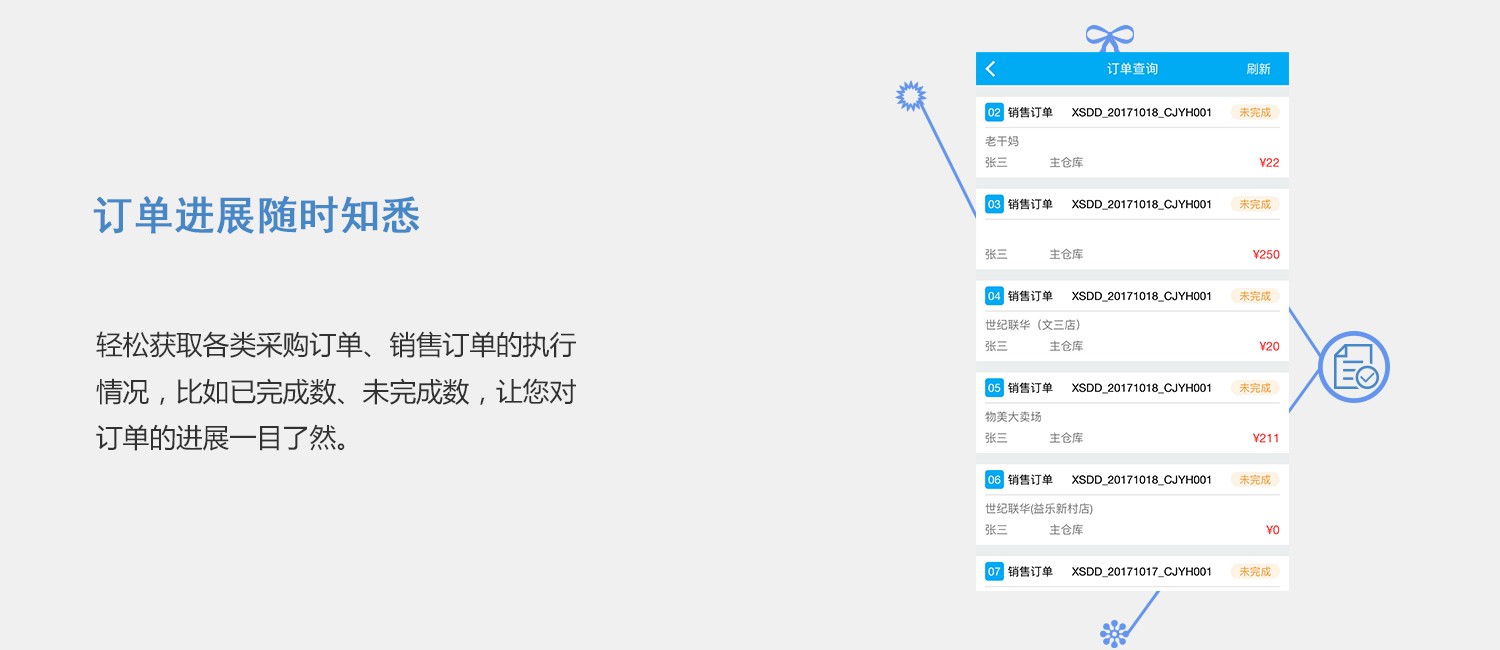Click 未完成 status tag on order 06
Image resolution: width=1500 pixels, height=650 pixels.
pyautogui.click(x=1254, y=480)
